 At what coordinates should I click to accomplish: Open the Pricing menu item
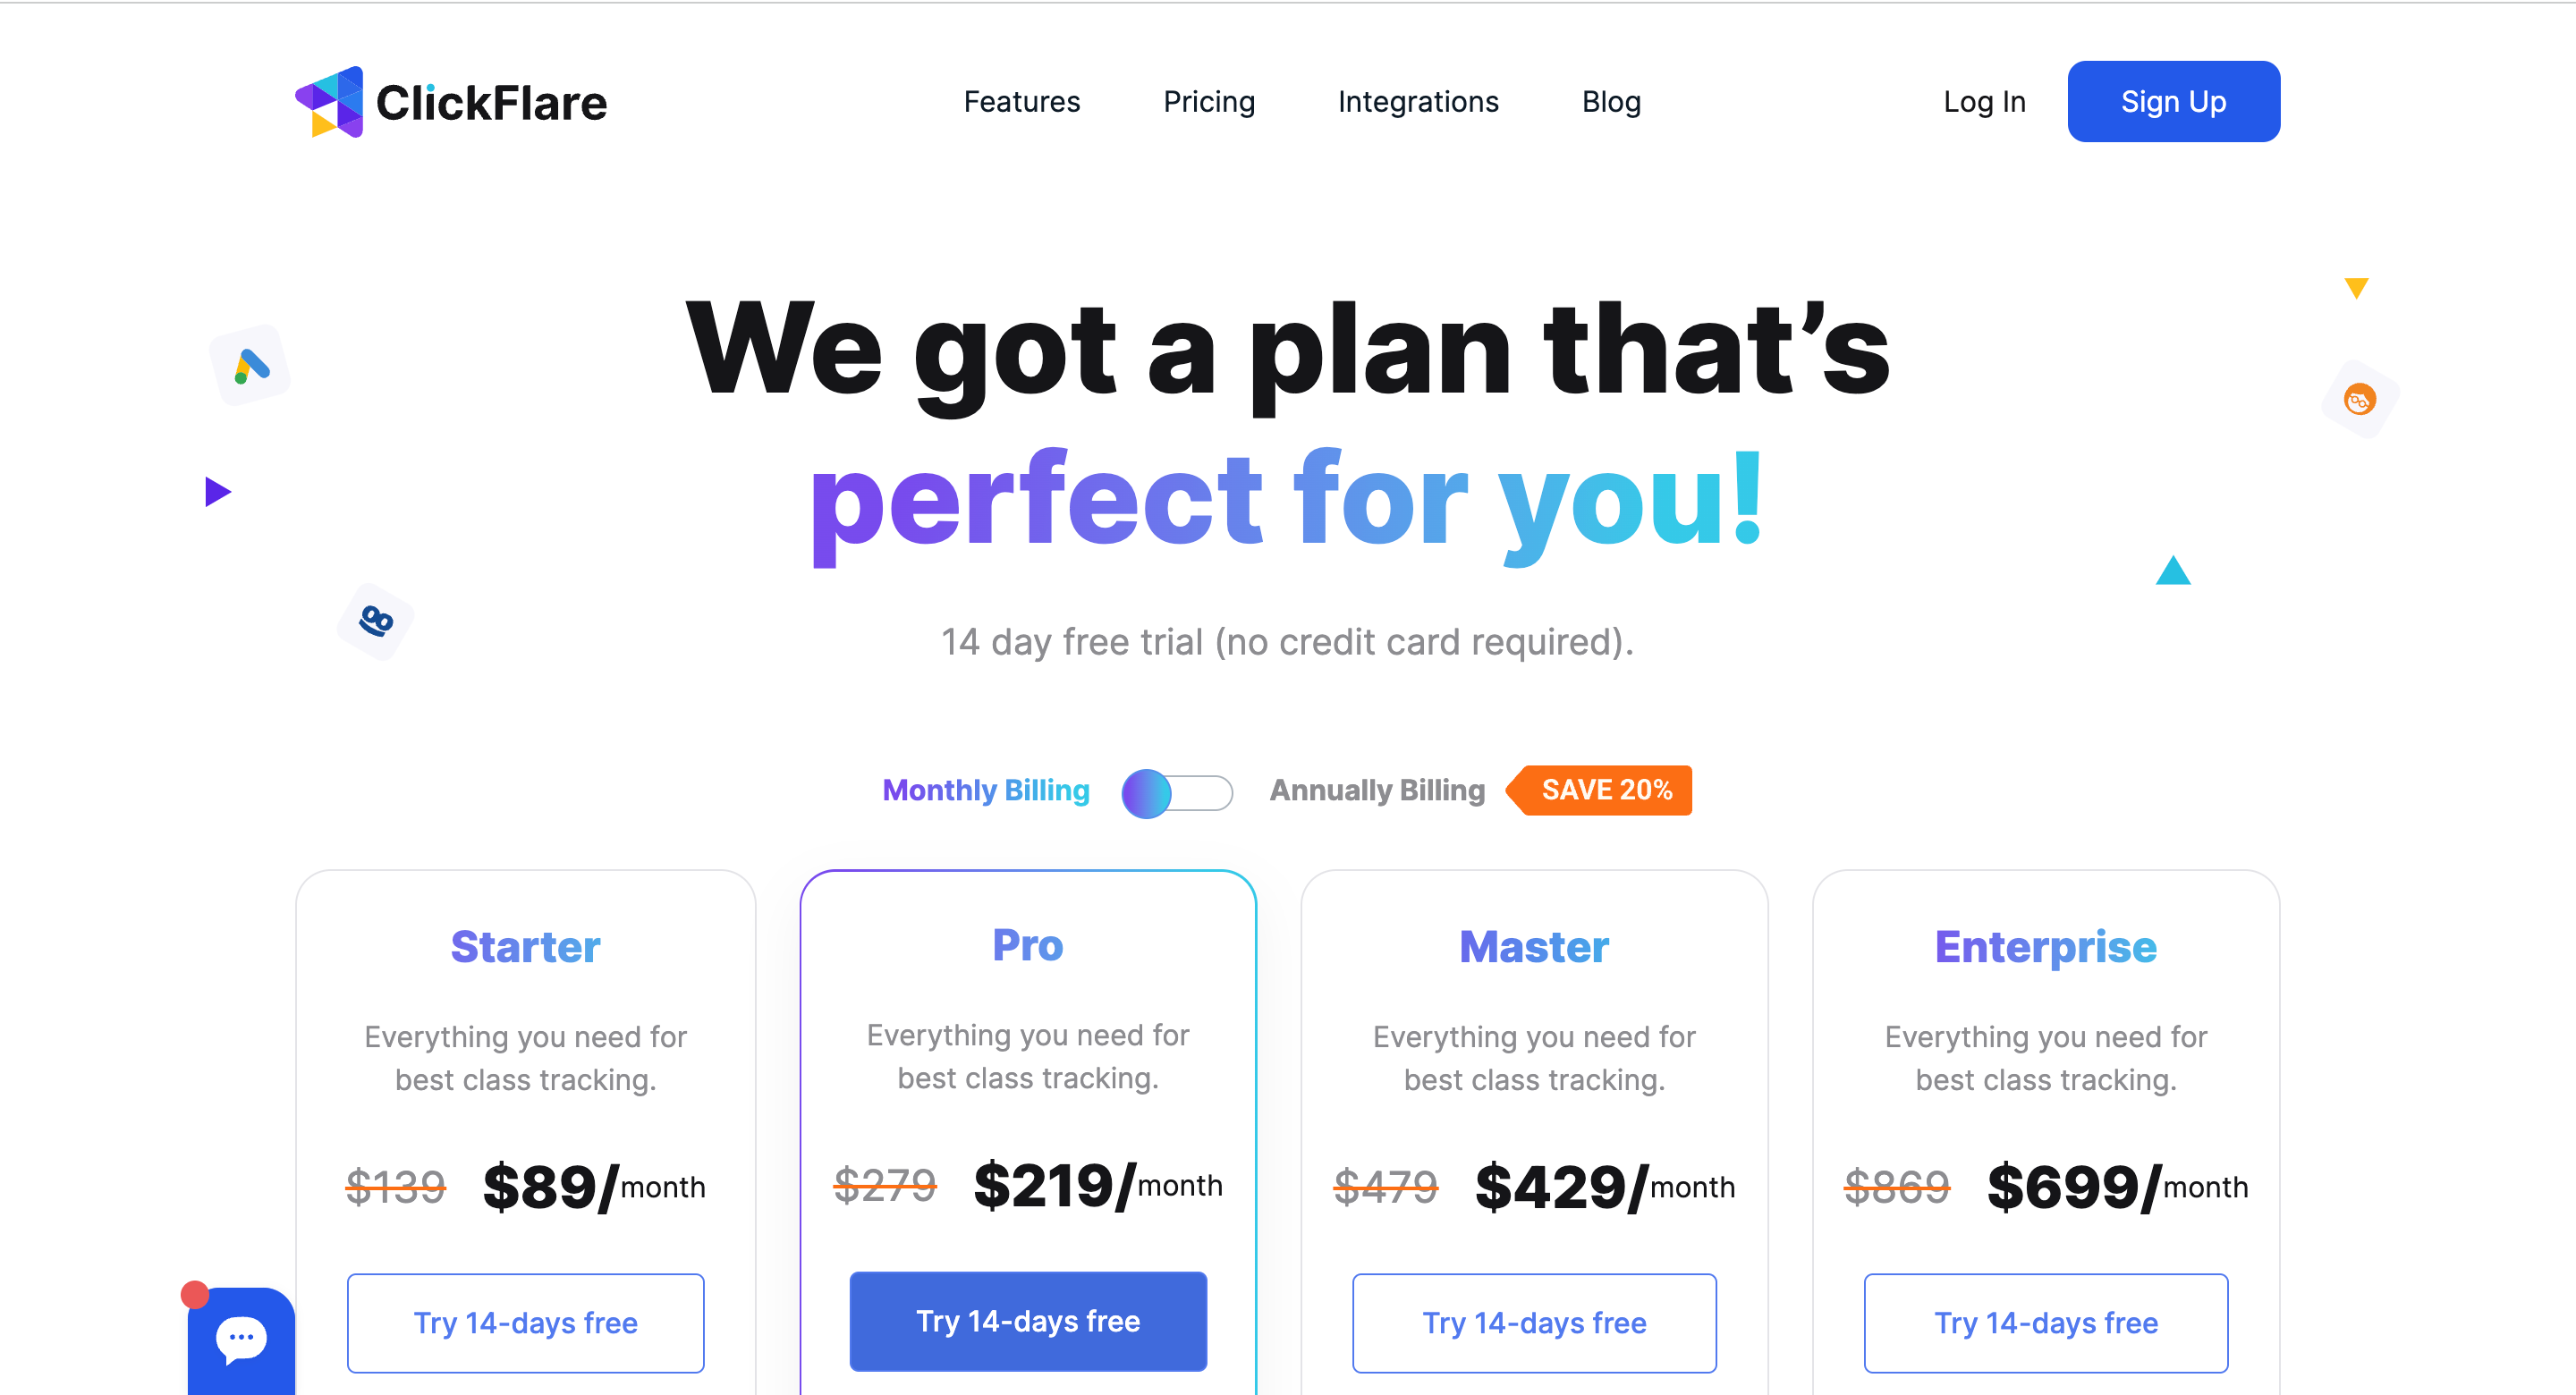click(x=1209, y=102)
